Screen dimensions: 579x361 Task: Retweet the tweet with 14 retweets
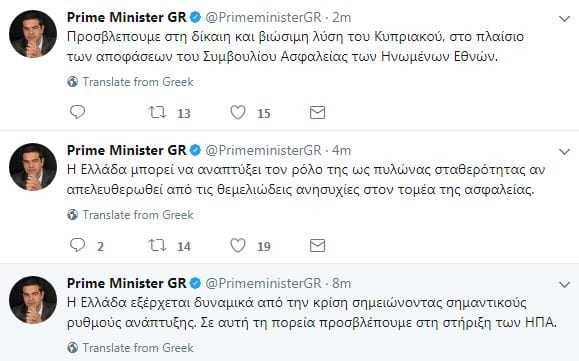click(x=157, y=245)
